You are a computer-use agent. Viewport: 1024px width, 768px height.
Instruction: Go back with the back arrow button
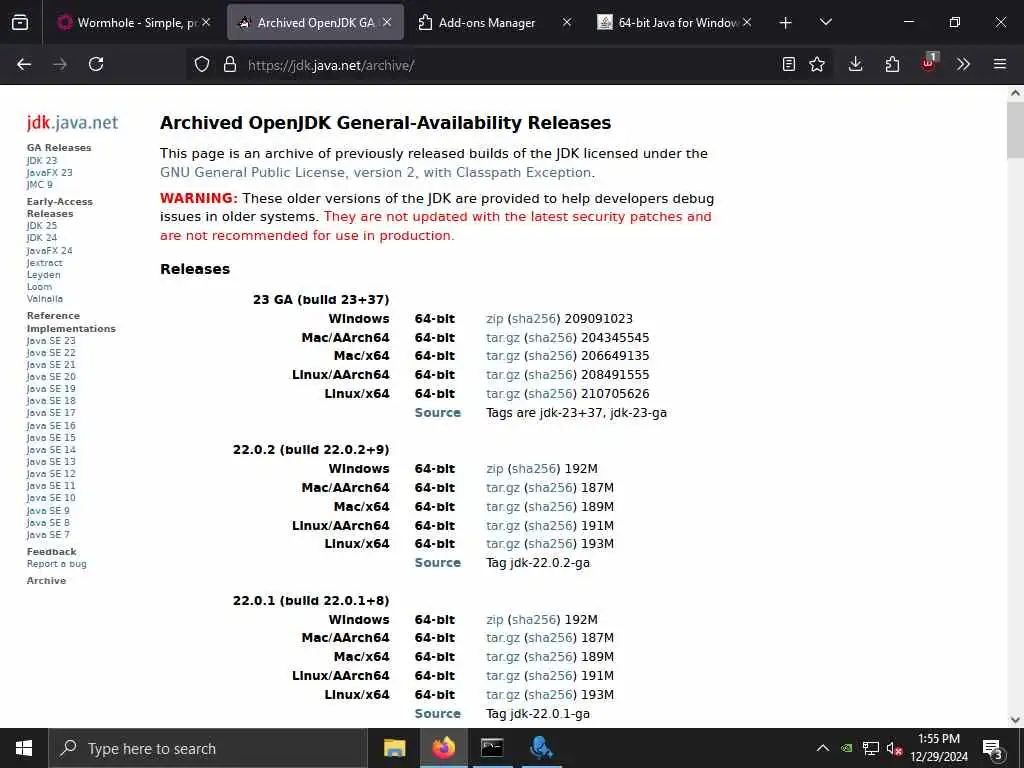24,64
